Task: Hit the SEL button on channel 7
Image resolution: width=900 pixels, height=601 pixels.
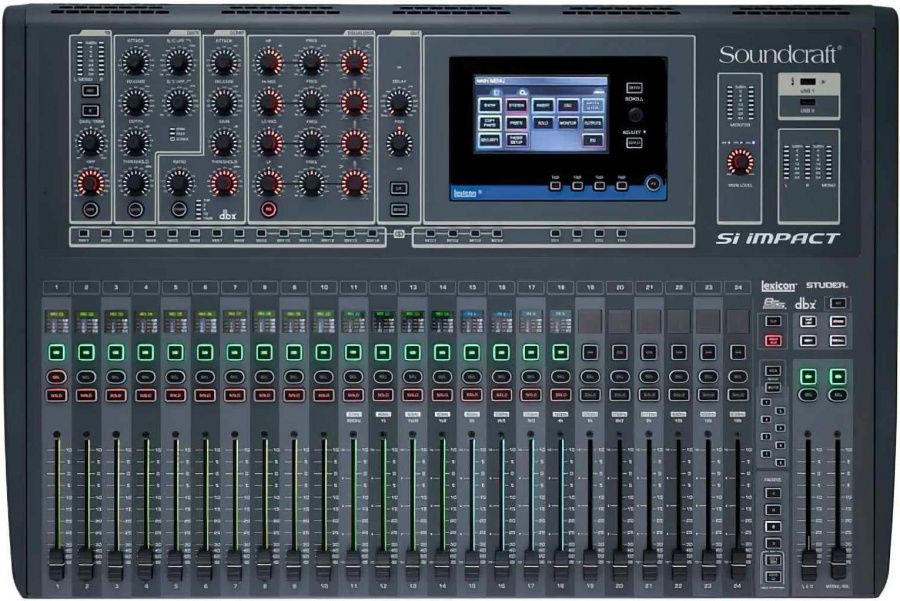Action: coord(234,377)
